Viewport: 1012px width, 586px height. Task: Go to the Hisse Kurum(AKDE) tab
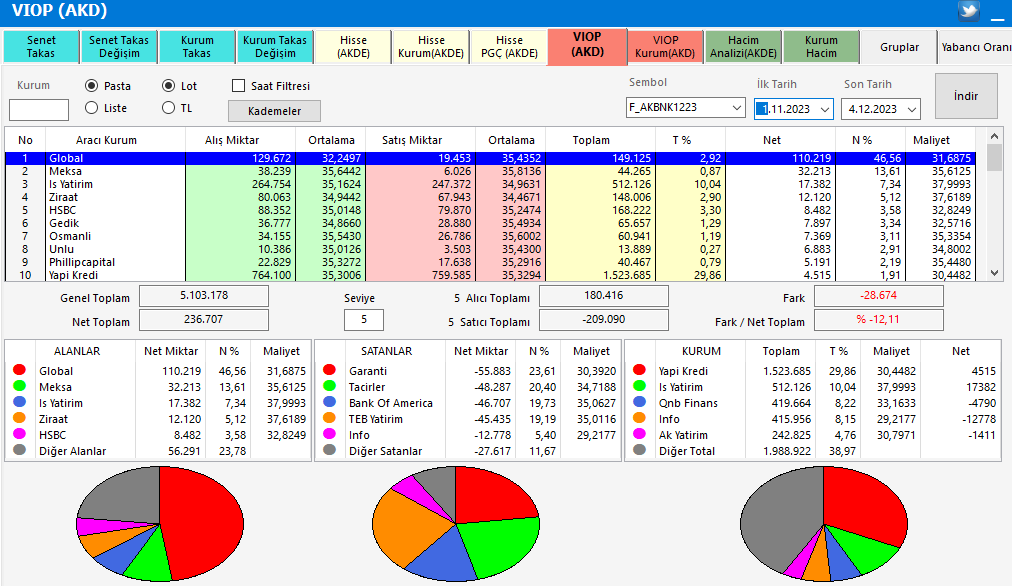pyautogui.click(x=431, y=46)
